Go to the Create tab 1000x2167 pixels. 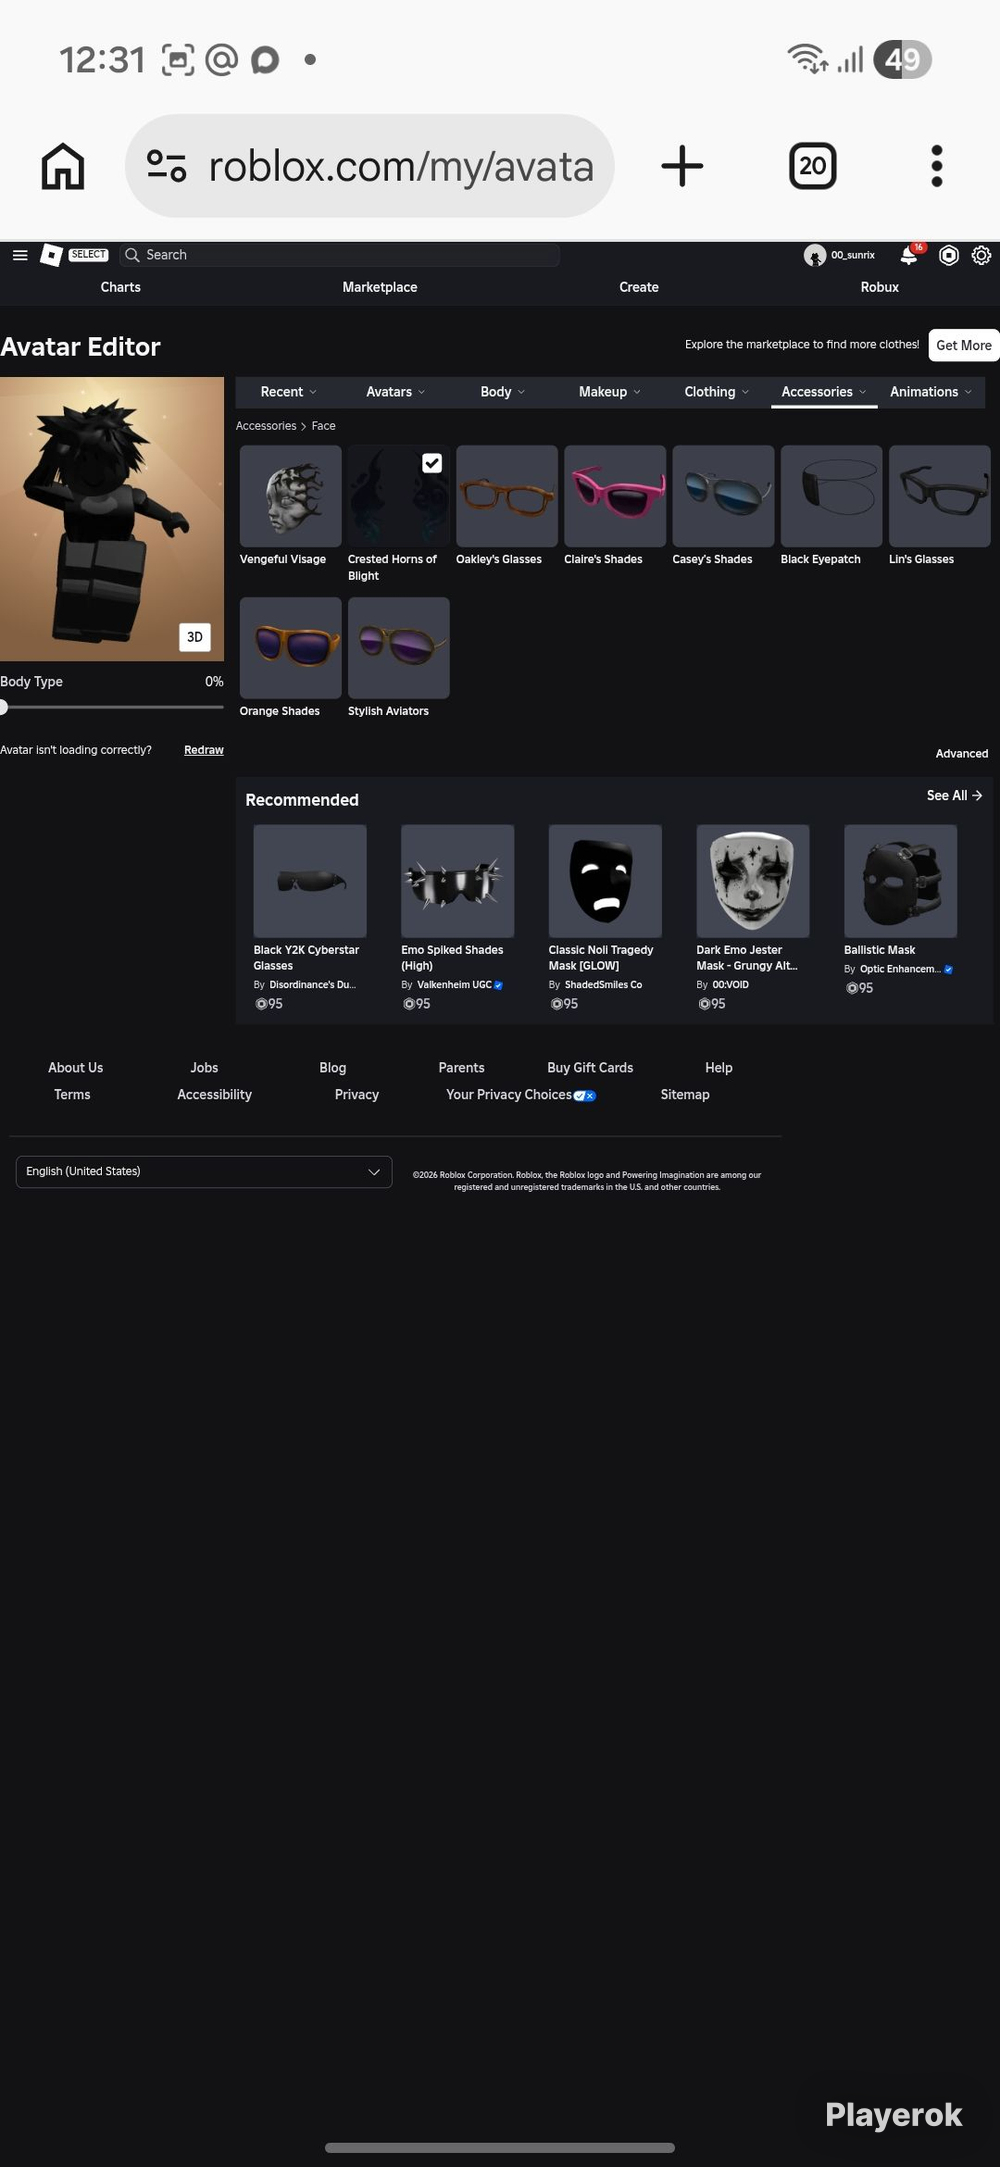pyautogui.click(x=639, y=287)
